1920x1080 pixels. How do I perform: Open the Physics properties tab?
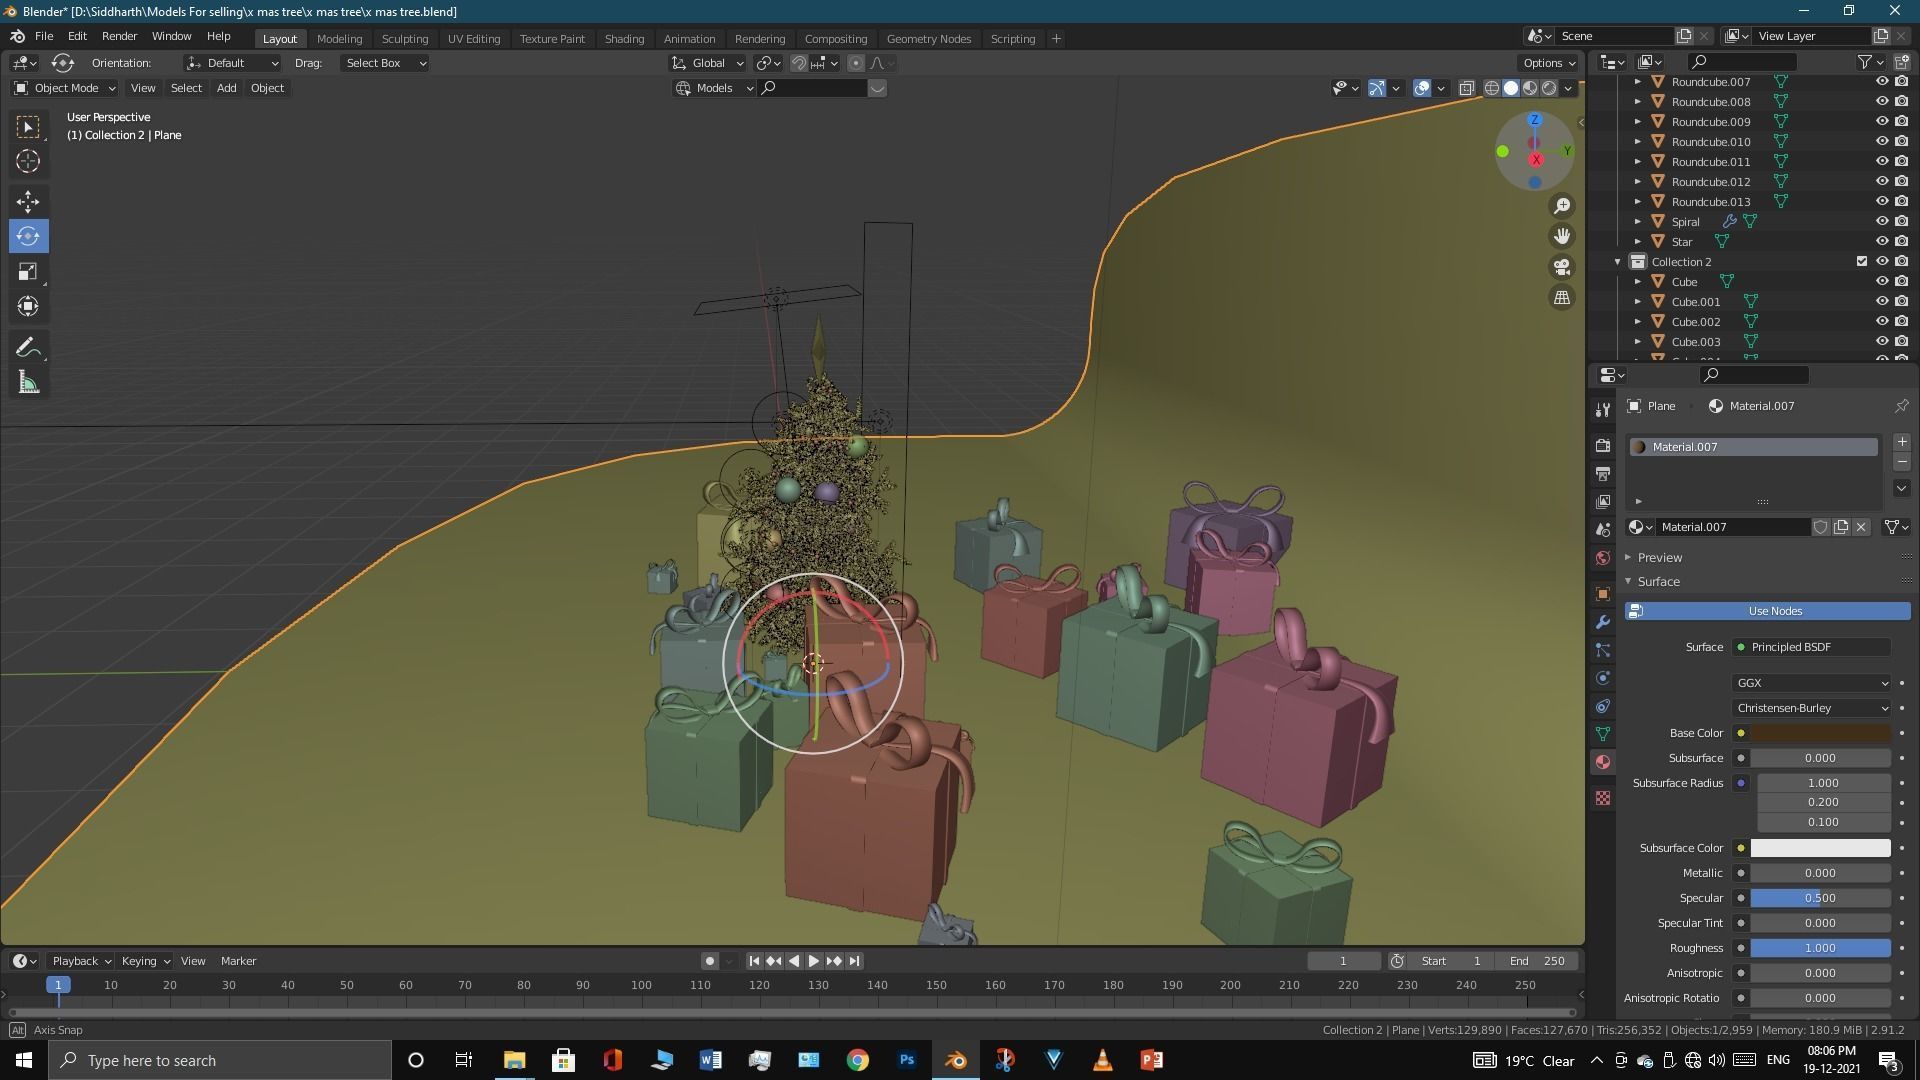coord(1603,678)
